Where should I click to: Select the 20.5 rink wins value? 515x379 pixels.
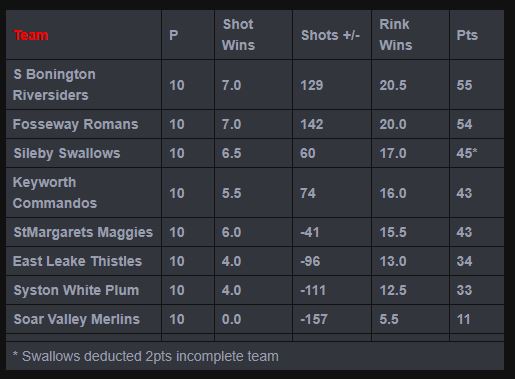coord(393,85)
